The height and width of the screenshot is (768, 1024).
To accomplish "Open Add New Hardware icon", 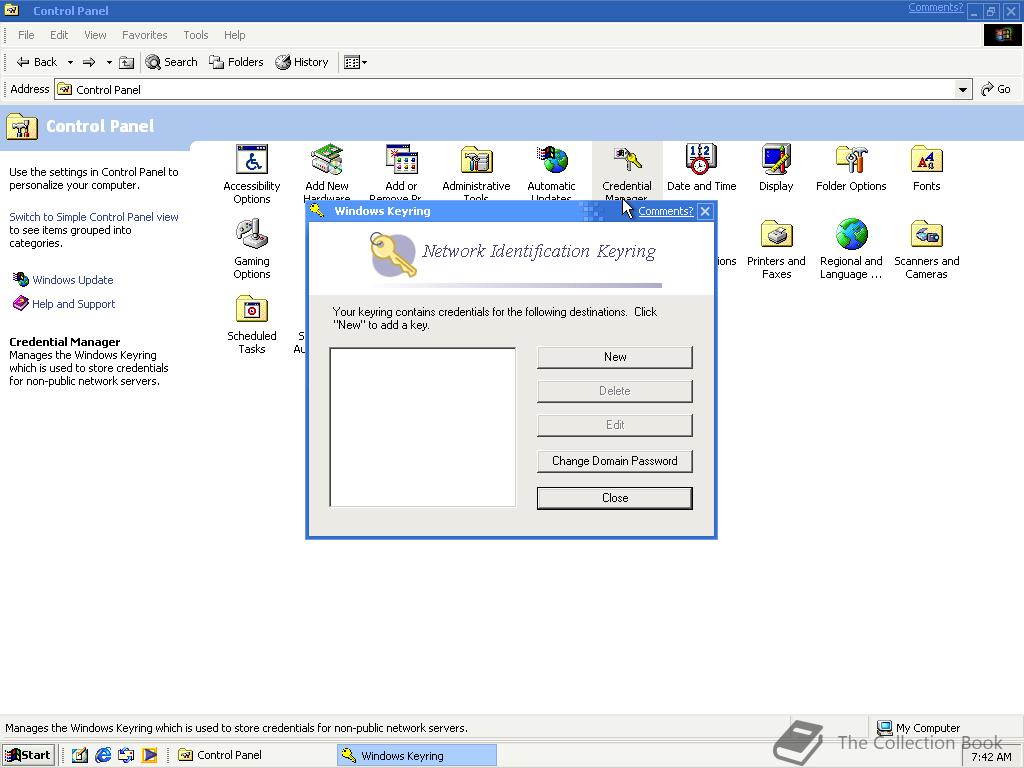I will [x=327, y=160].
